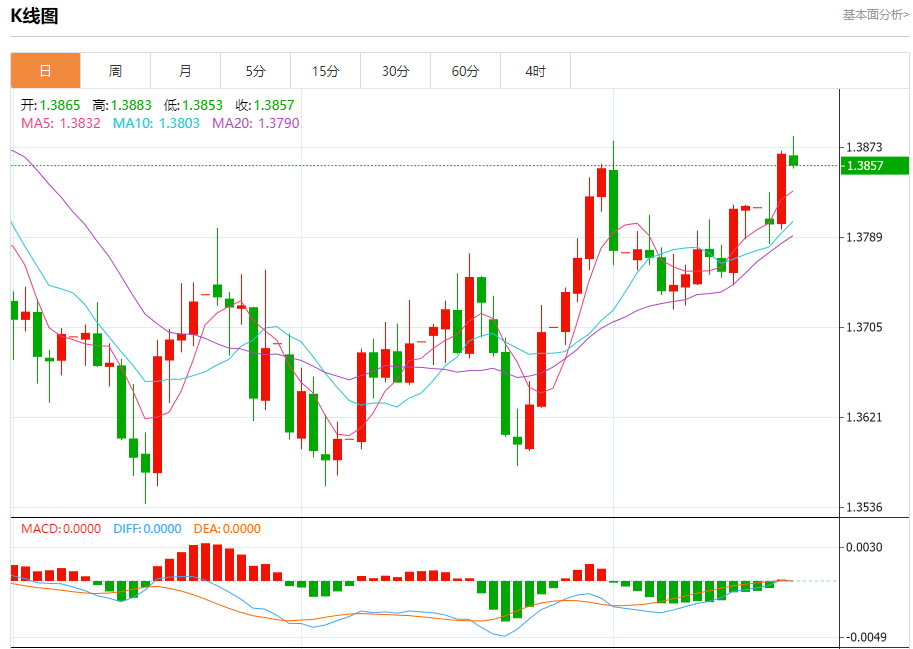The height and width of the screenshot is (649, 913).
Task: Click the 0.0030 MACD axis label
Action: click(x=864, y=547)
